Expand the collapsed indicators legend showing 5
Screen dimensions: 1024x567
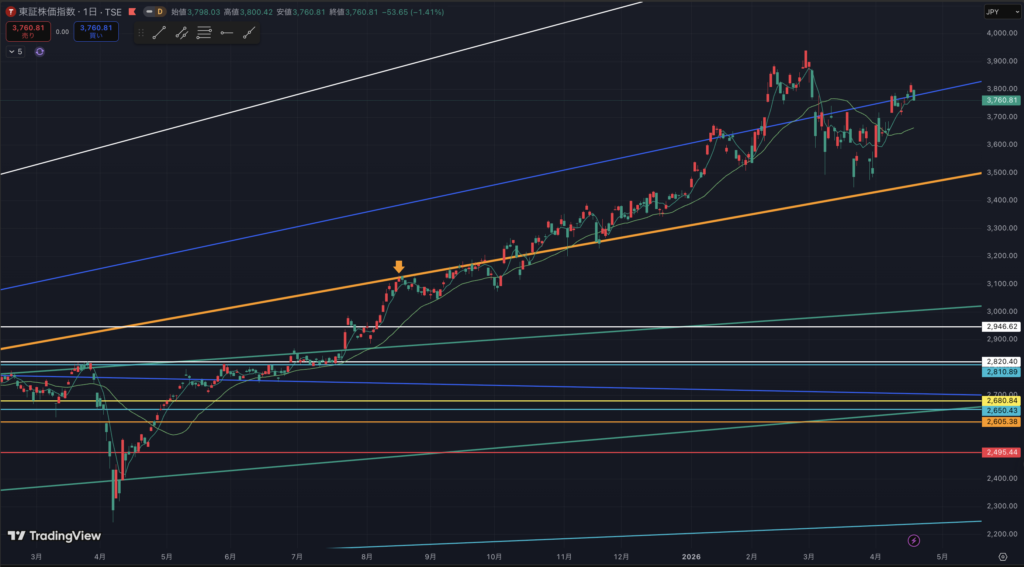tap(15, 52)
